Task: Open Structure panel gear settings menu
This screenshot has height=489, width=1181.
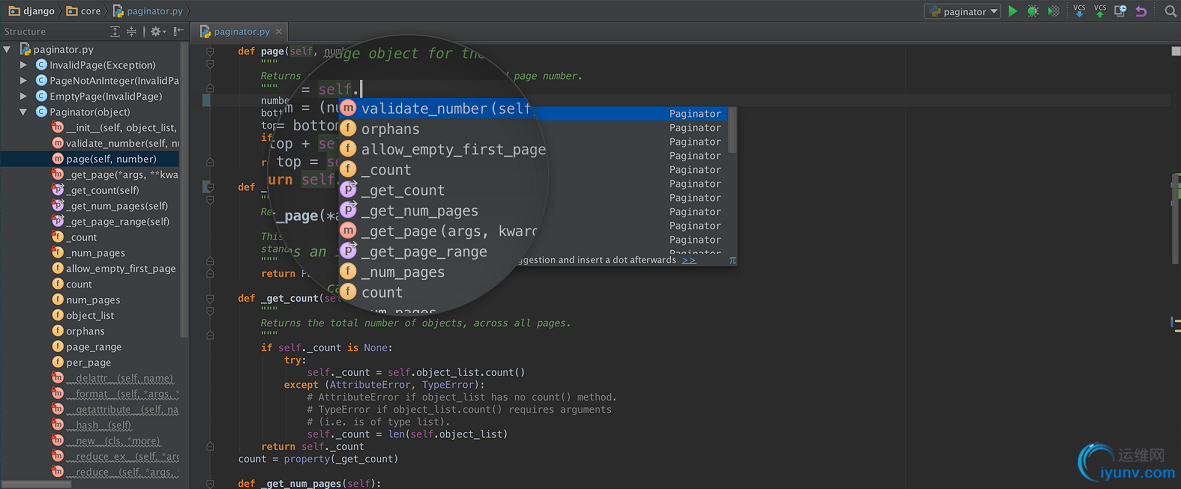Action: point(157,32)
